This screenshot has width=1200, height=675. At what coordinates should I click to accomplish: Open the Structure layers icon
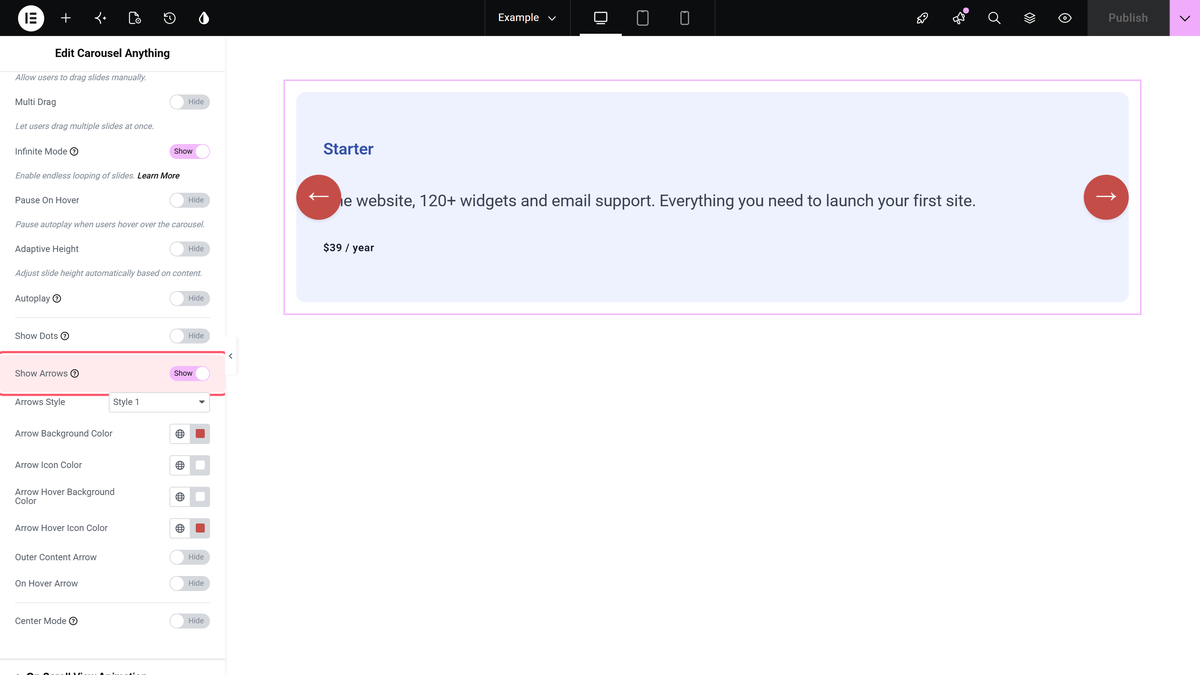coord(1029,18)
